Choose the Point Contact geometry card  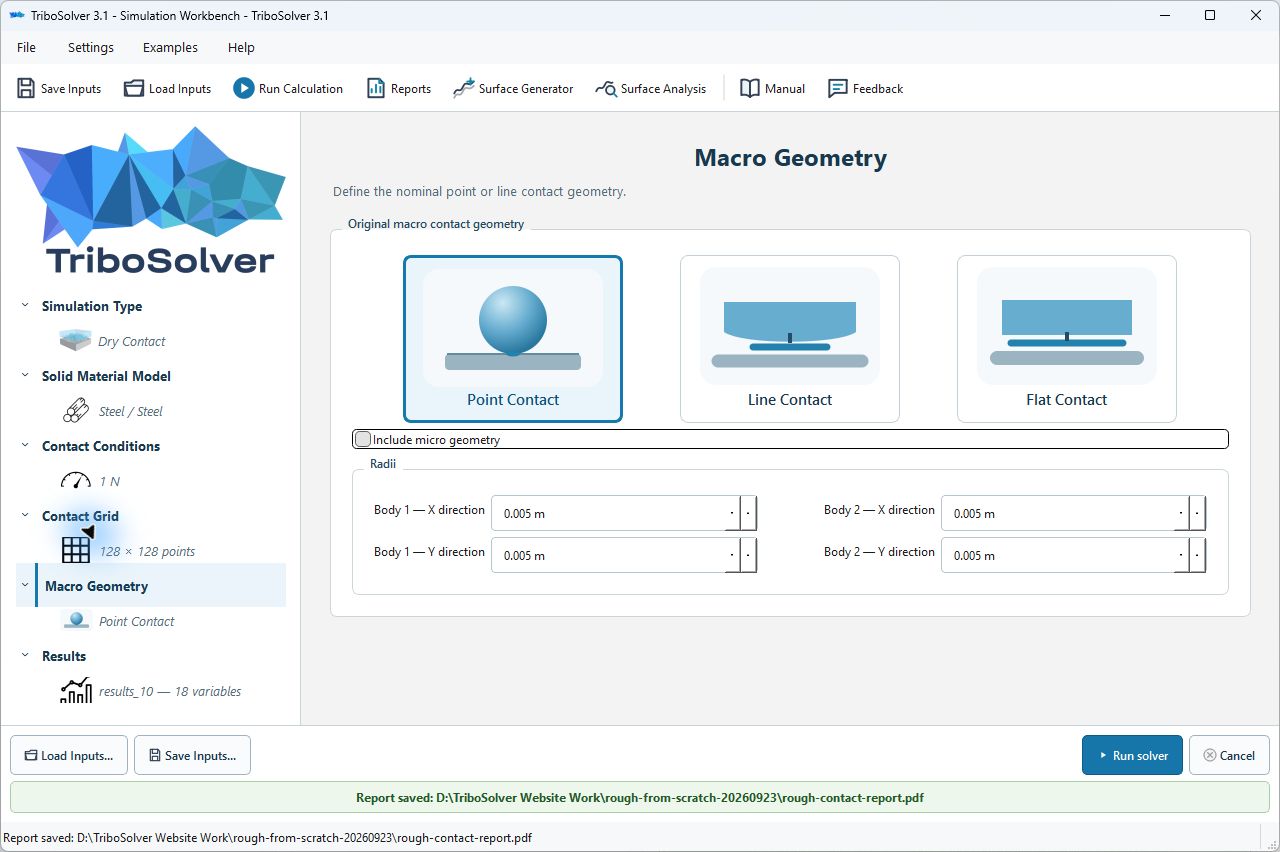click(x=513, y=339)
